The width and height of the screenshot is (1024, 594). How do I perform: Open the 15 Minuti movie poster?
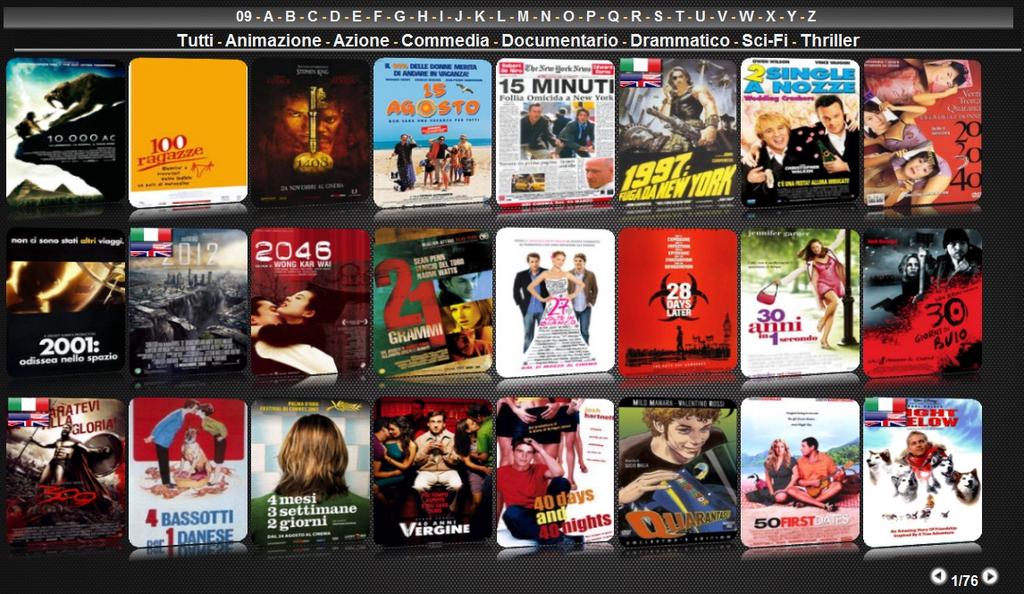point(555,133)
